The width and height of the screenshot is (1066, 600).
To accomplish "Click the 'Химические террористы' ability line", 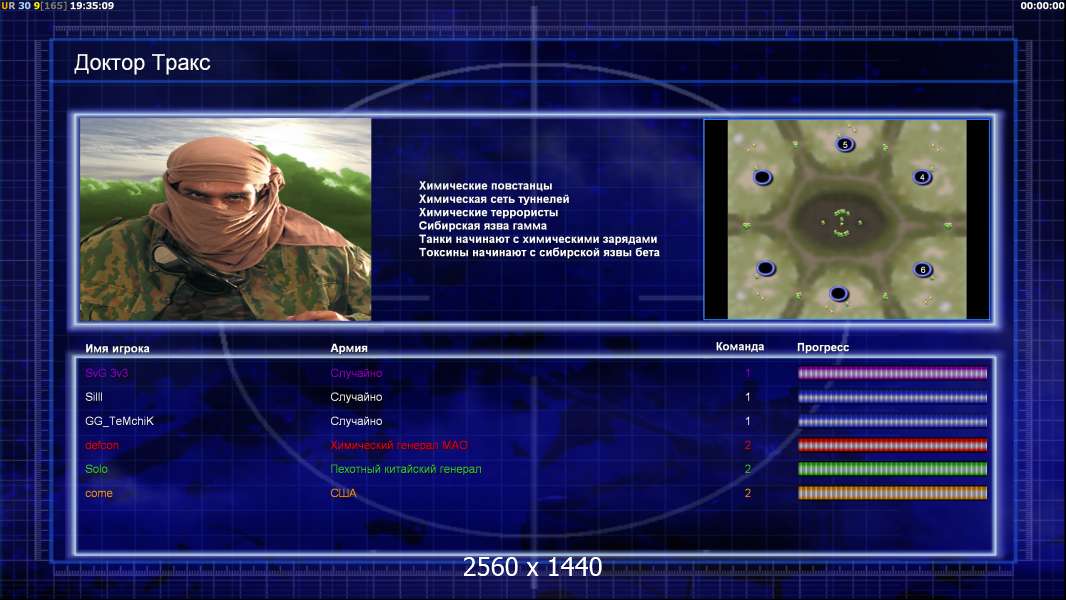I will [x=488, y=212].
